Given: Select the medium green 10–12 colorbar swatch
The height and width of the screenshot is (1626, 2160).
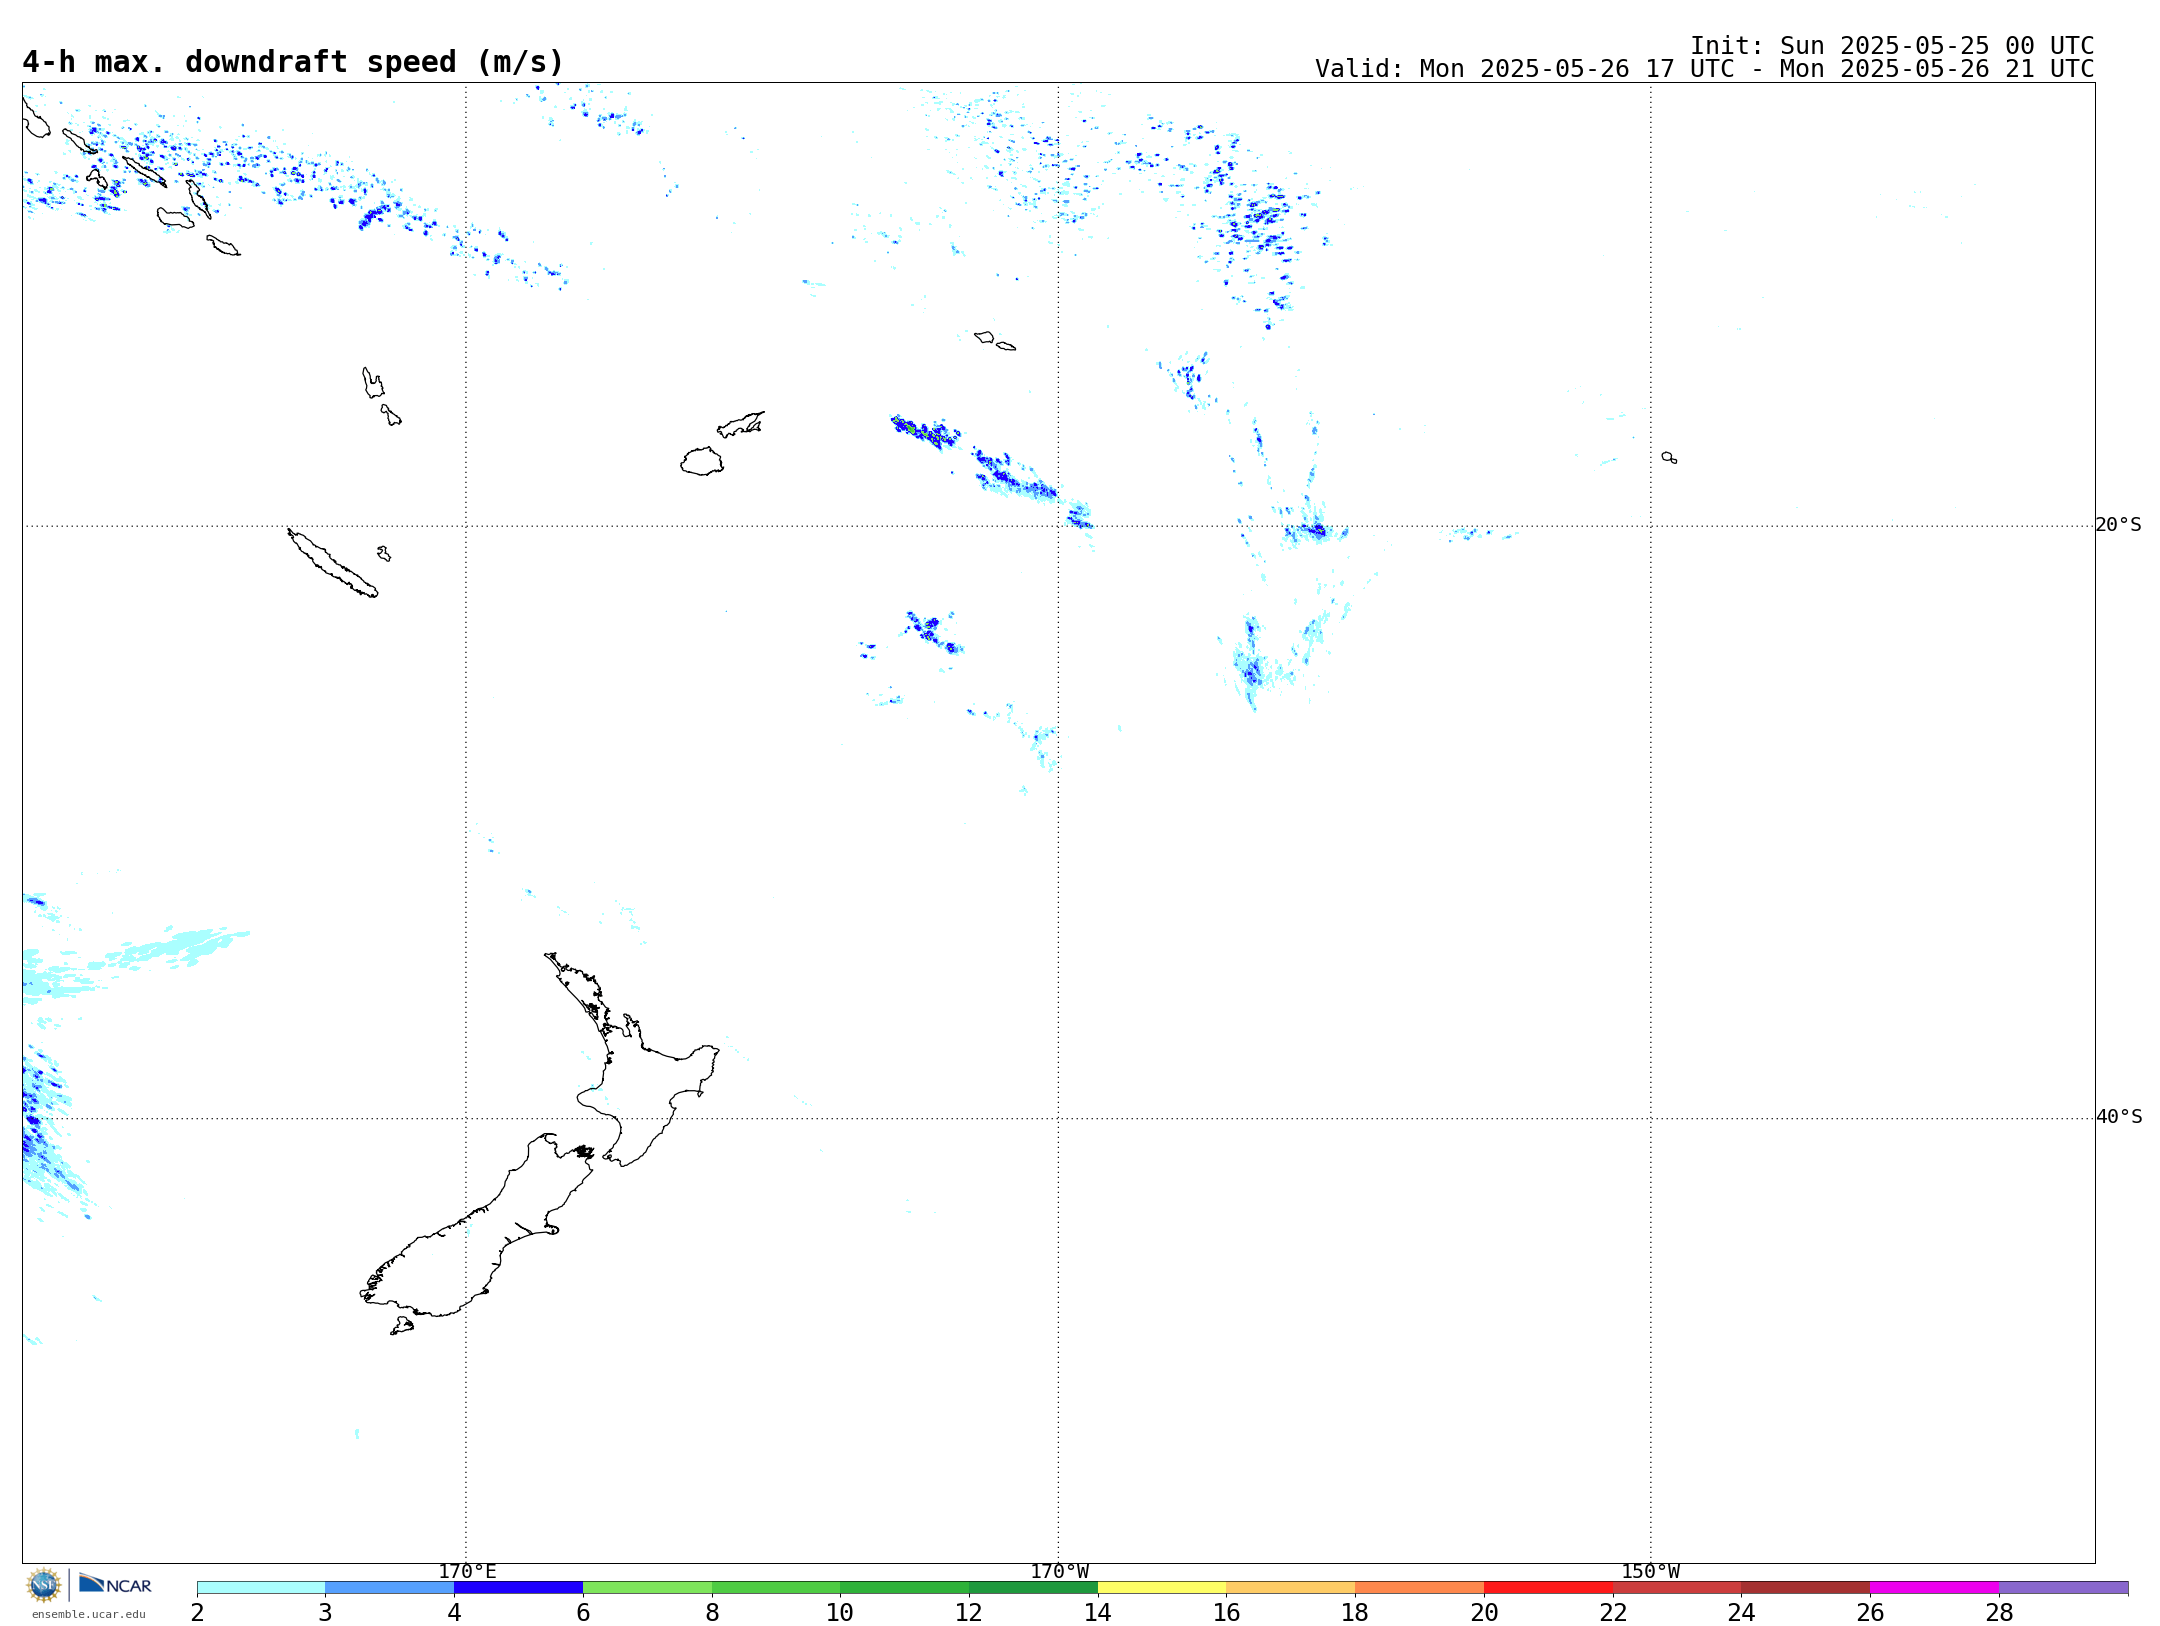Looking at the screenshot, I should (x=904, y=1588).
